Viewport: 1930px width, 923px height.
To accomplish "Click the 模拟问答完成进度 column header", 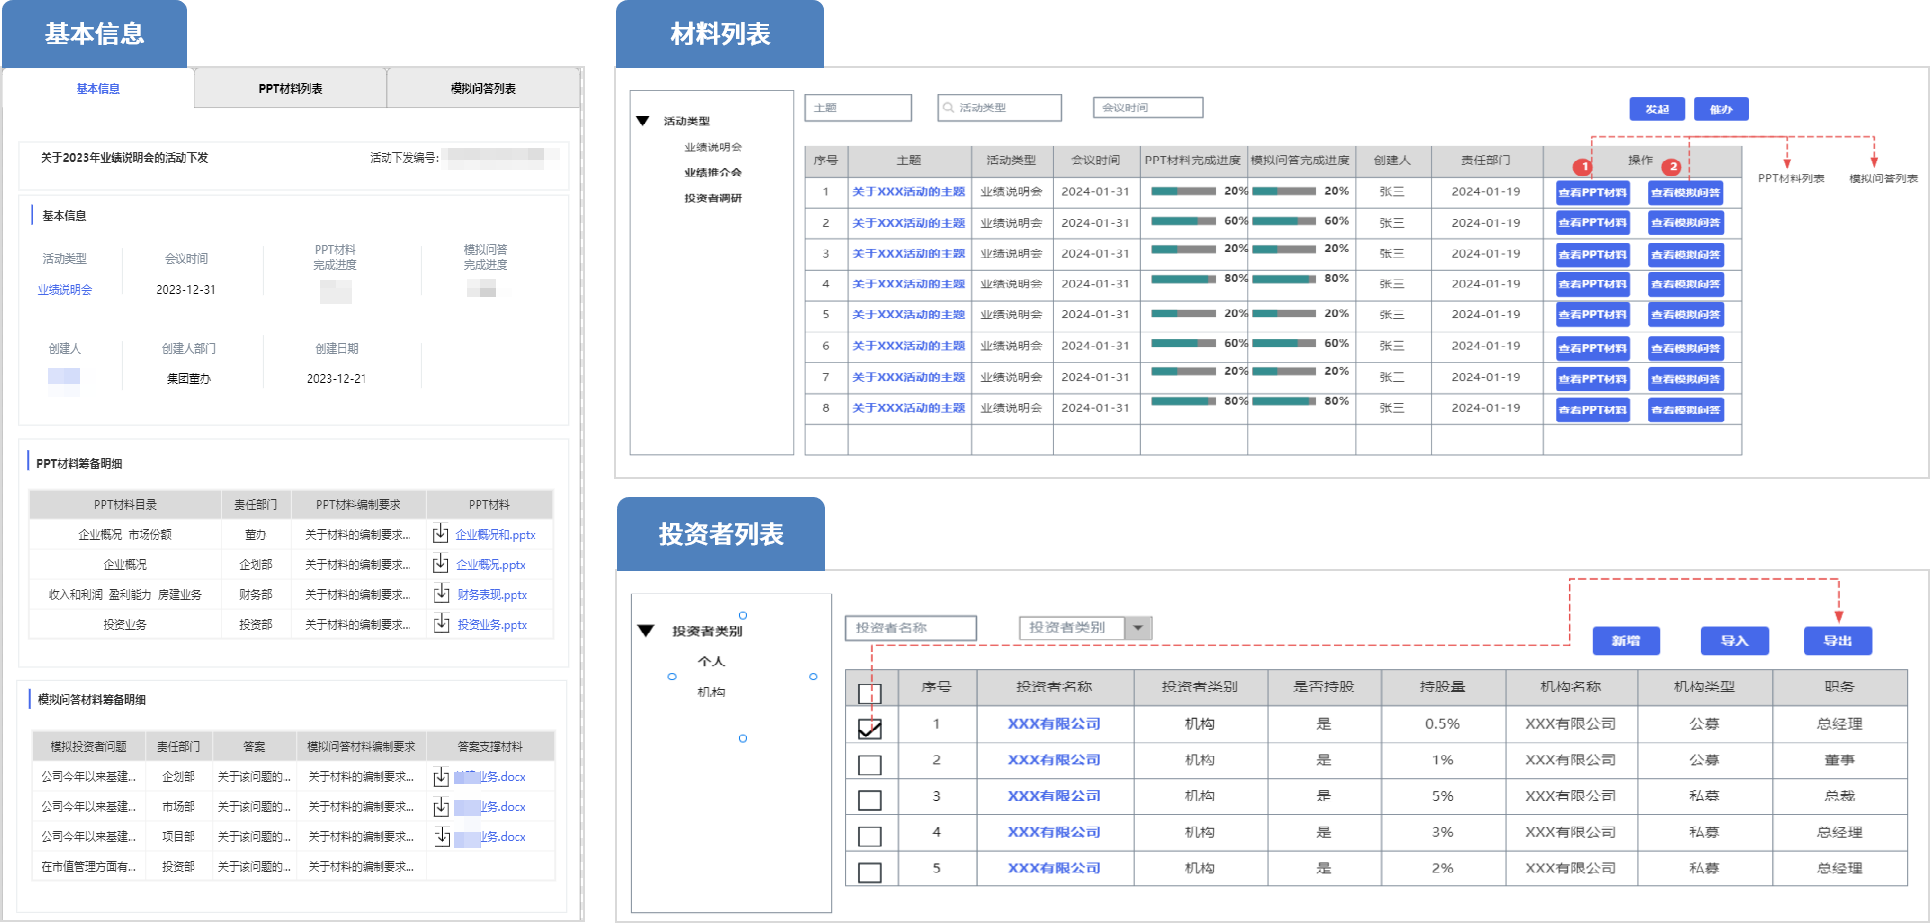I will click(x=1300, y=160).
